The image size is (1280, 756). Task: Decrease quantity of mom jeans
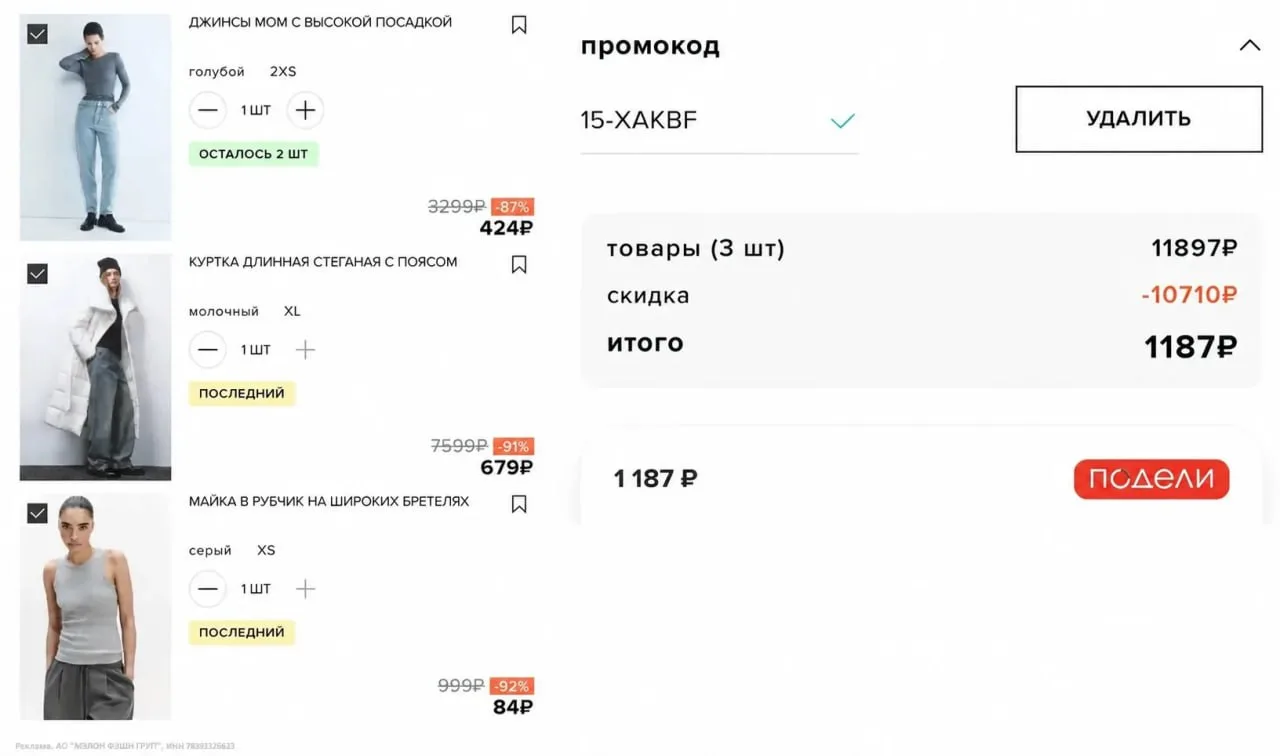[x=208, y=110]
